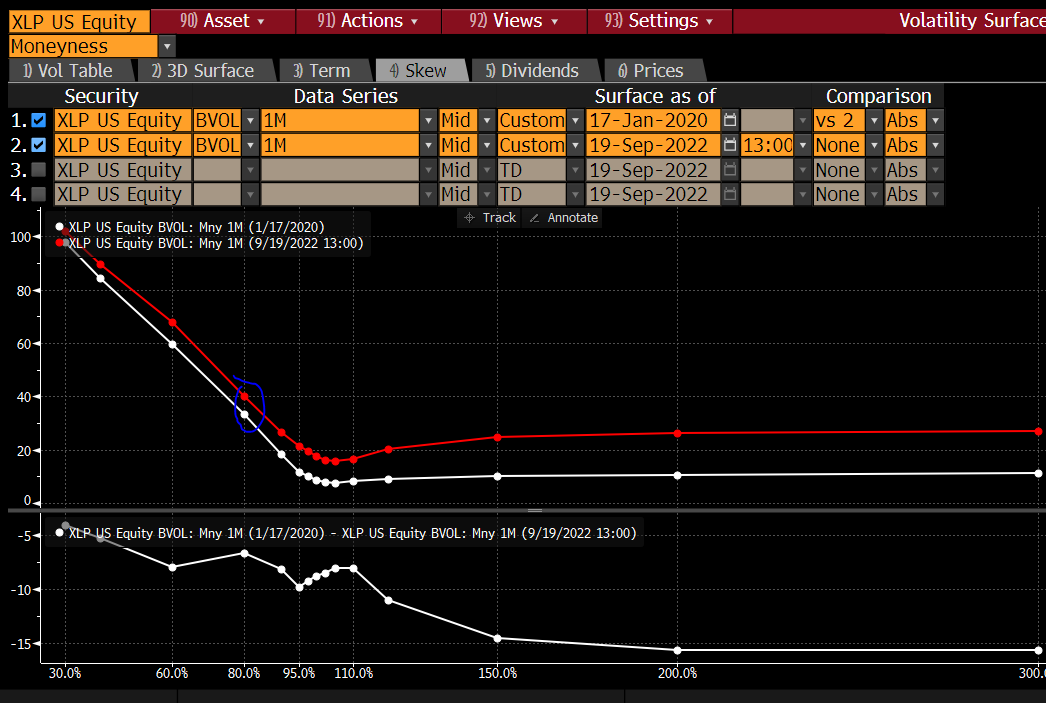Click the red 9/19/2022 legend marker
Image resolution: width=1046 pixels, height=703 pixels.
(x=59, y=243)
